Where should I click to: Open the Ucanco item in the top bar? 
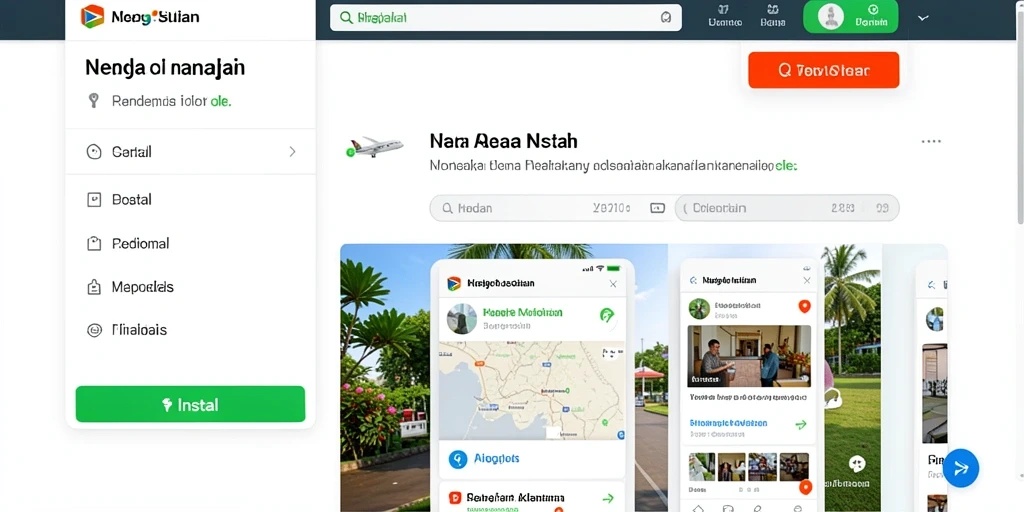(725, 16)
